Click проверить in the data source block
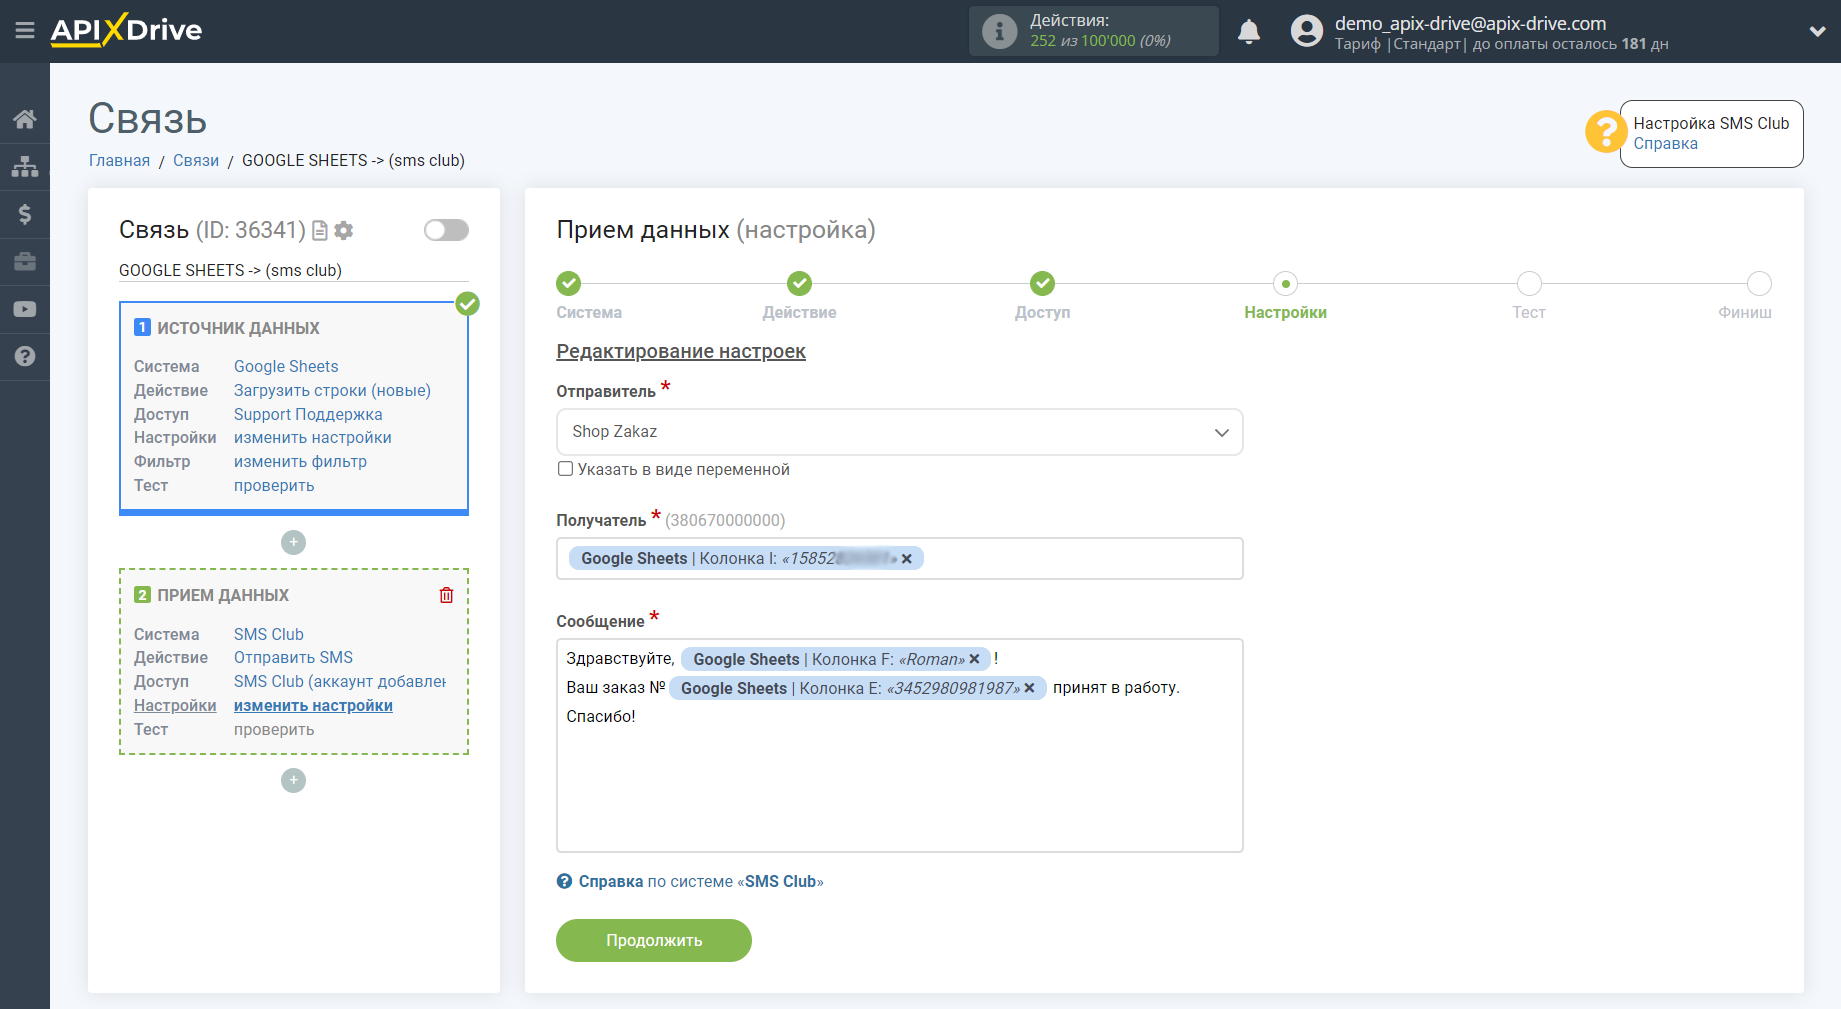 click(x=274, y=486)
